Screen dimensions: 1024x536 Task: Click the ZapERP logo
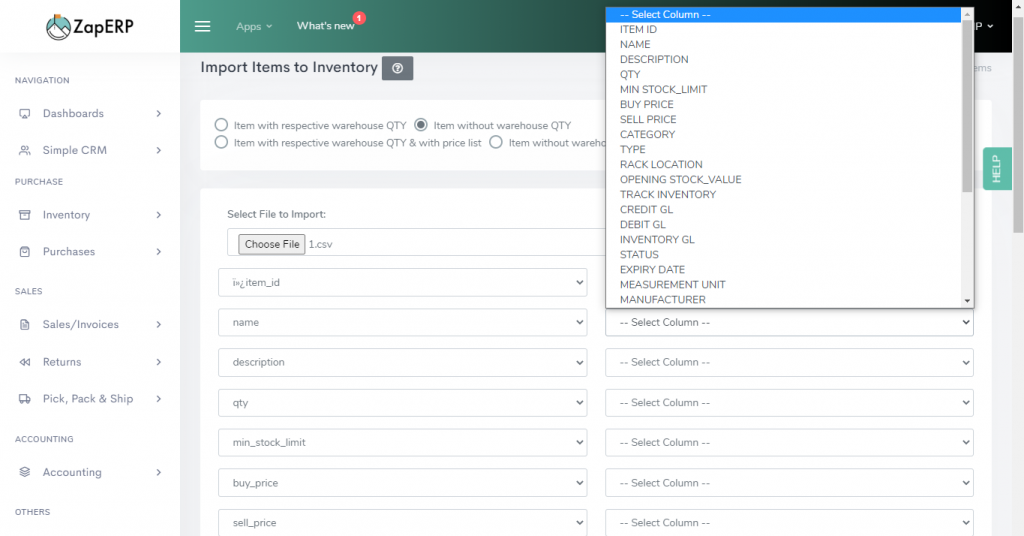click(90, 27)
